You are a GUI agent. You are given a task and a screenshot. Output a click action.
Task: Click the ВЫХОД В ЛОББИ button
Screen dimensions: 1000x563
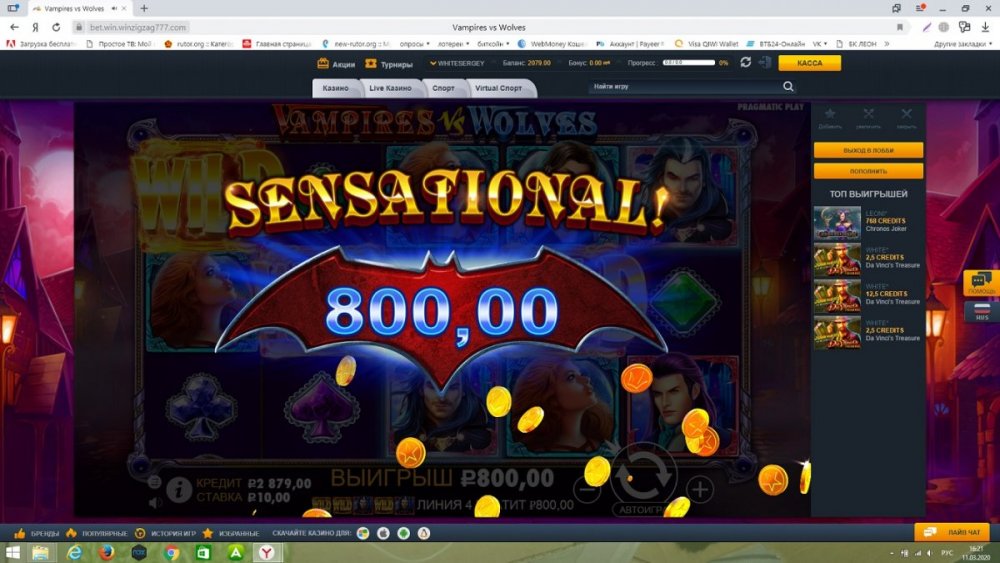[x=867, y=150]
